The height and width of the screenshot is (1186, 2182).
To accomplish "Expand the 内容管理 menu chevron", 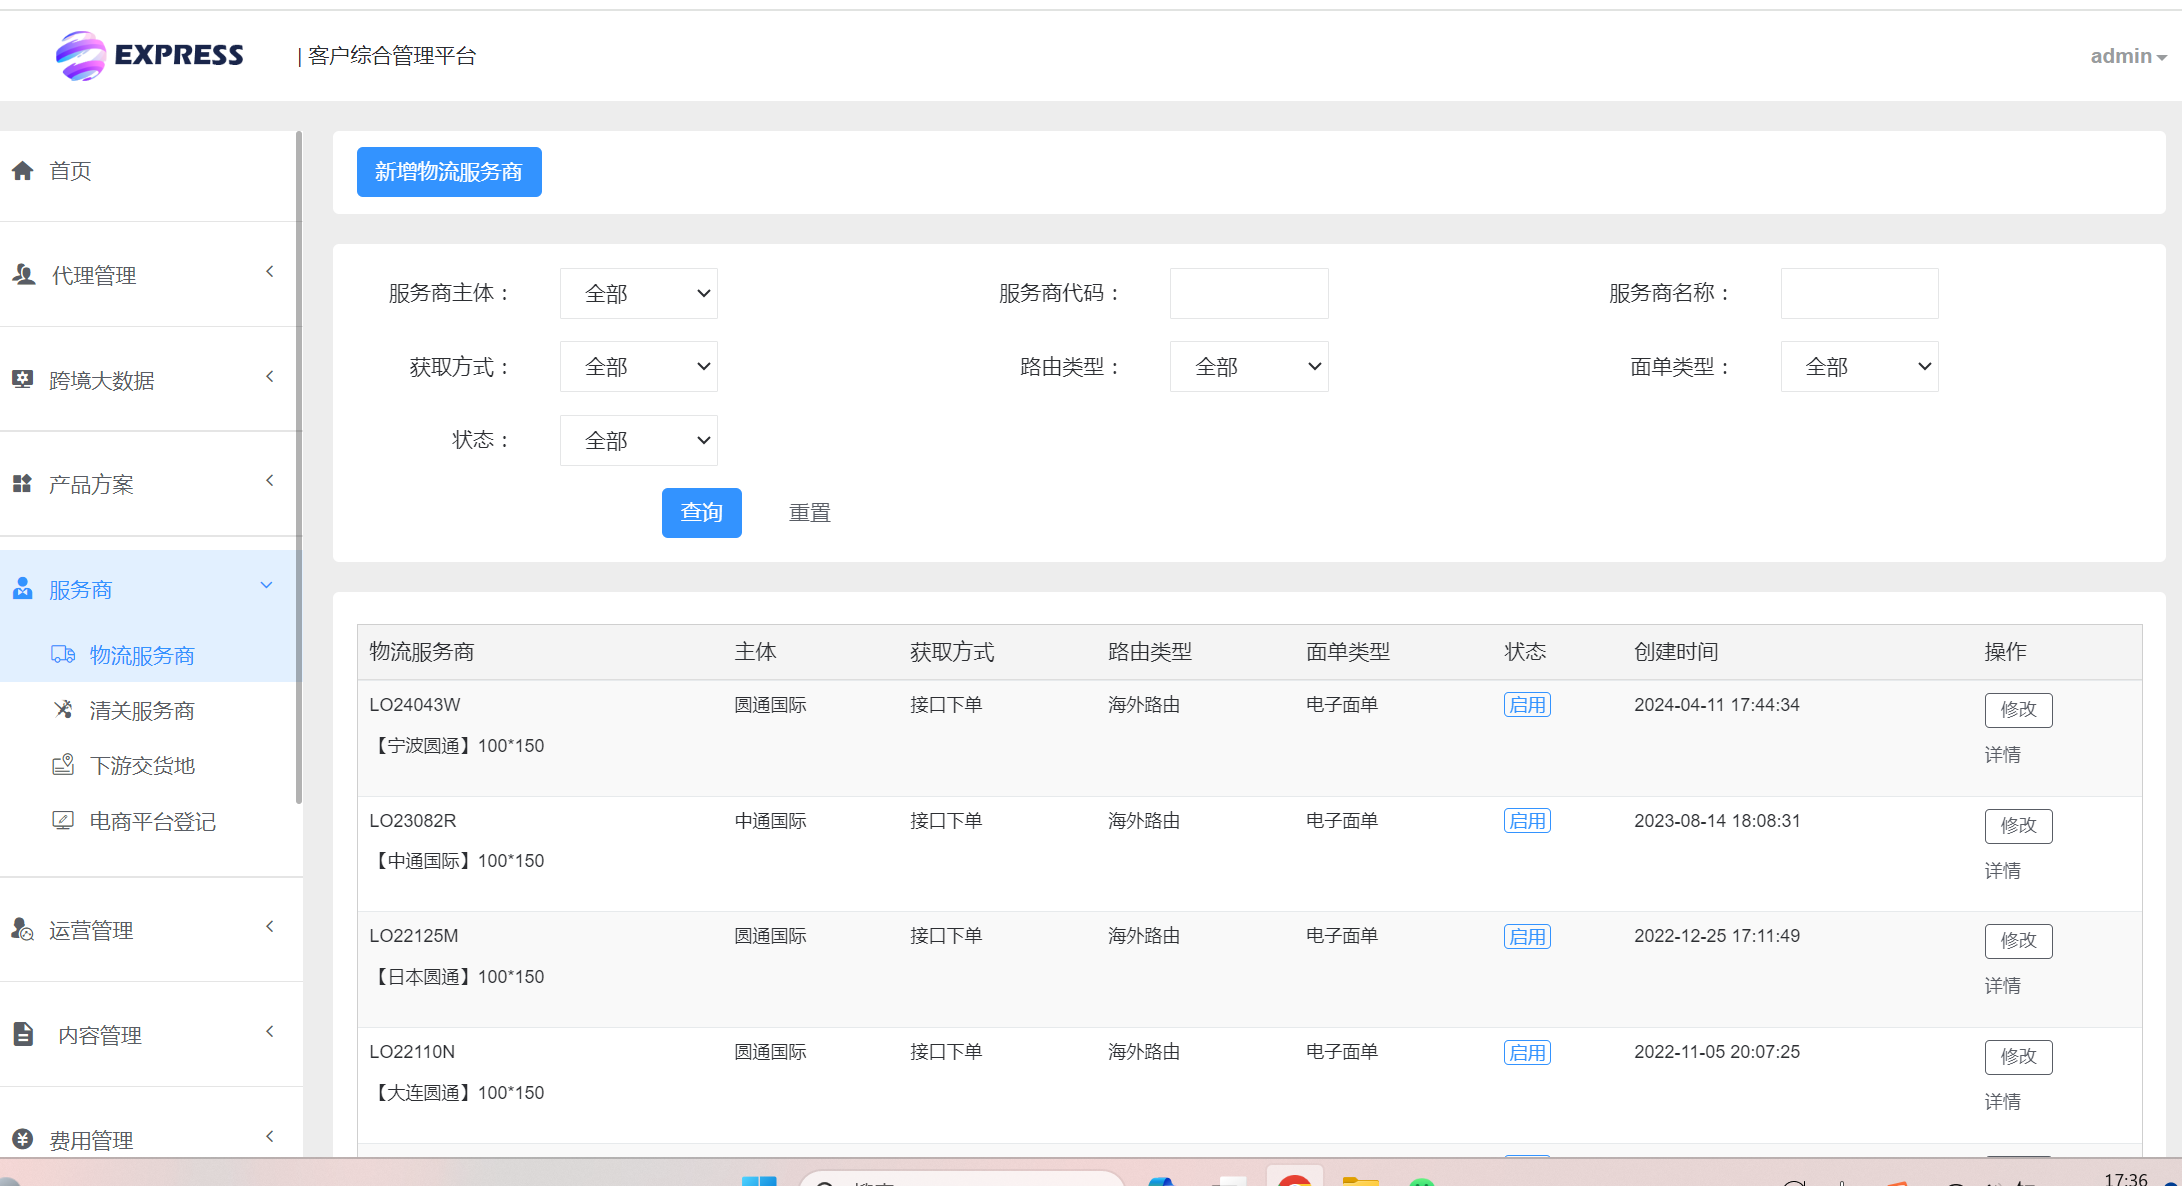I will [x=269, y=1032].
